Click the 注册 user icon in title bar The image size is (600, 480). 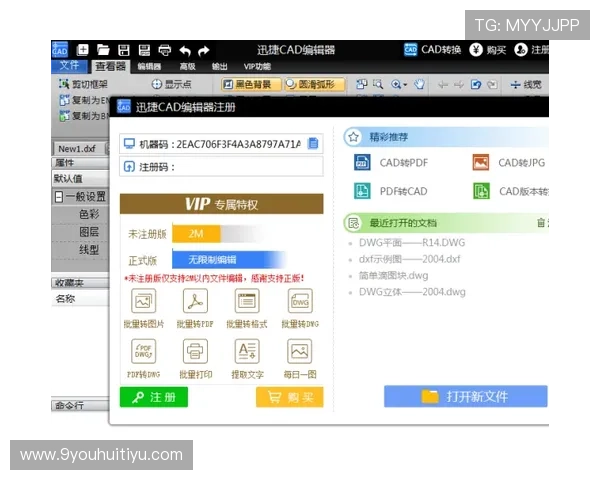pos(521,50)
